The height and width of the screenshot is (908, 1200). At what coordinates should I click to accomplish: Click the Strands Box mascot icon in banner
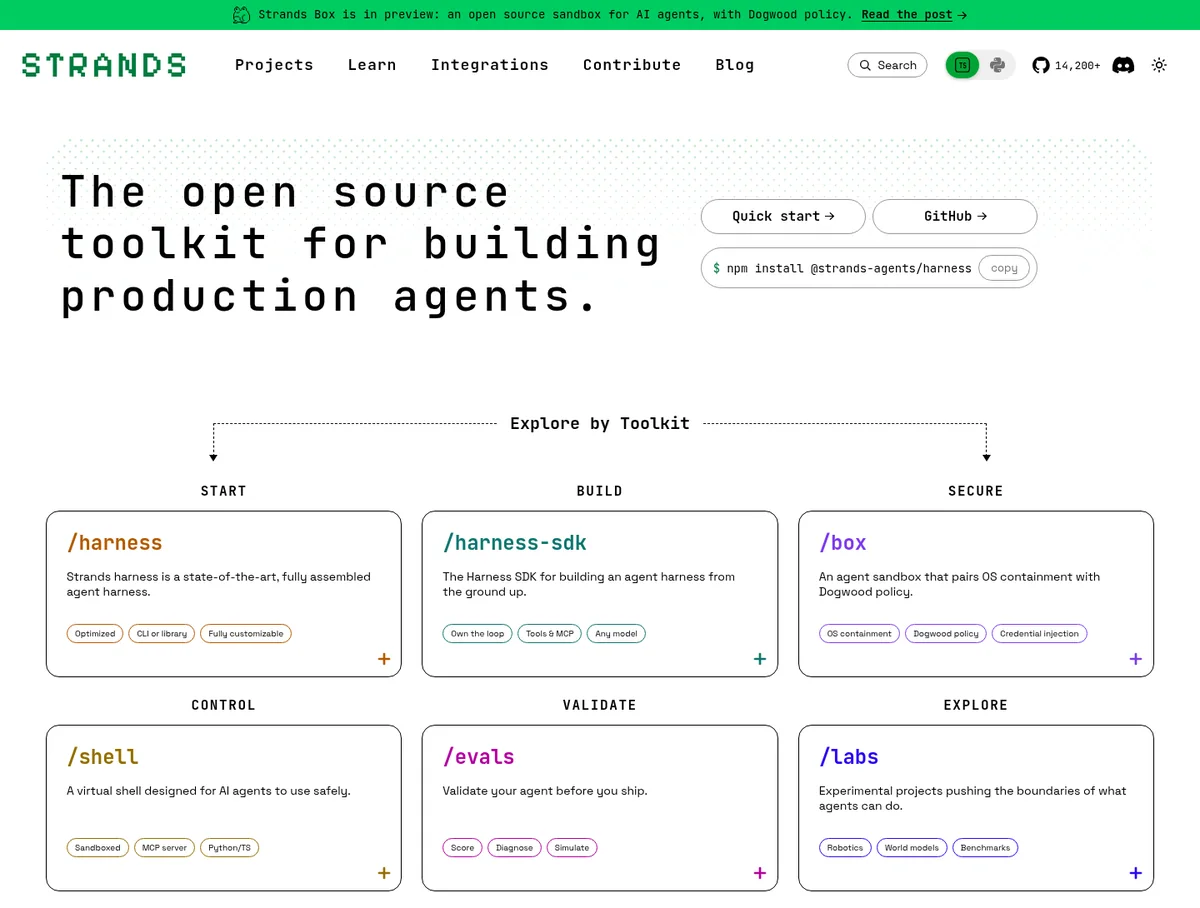[x=241, y=15]
